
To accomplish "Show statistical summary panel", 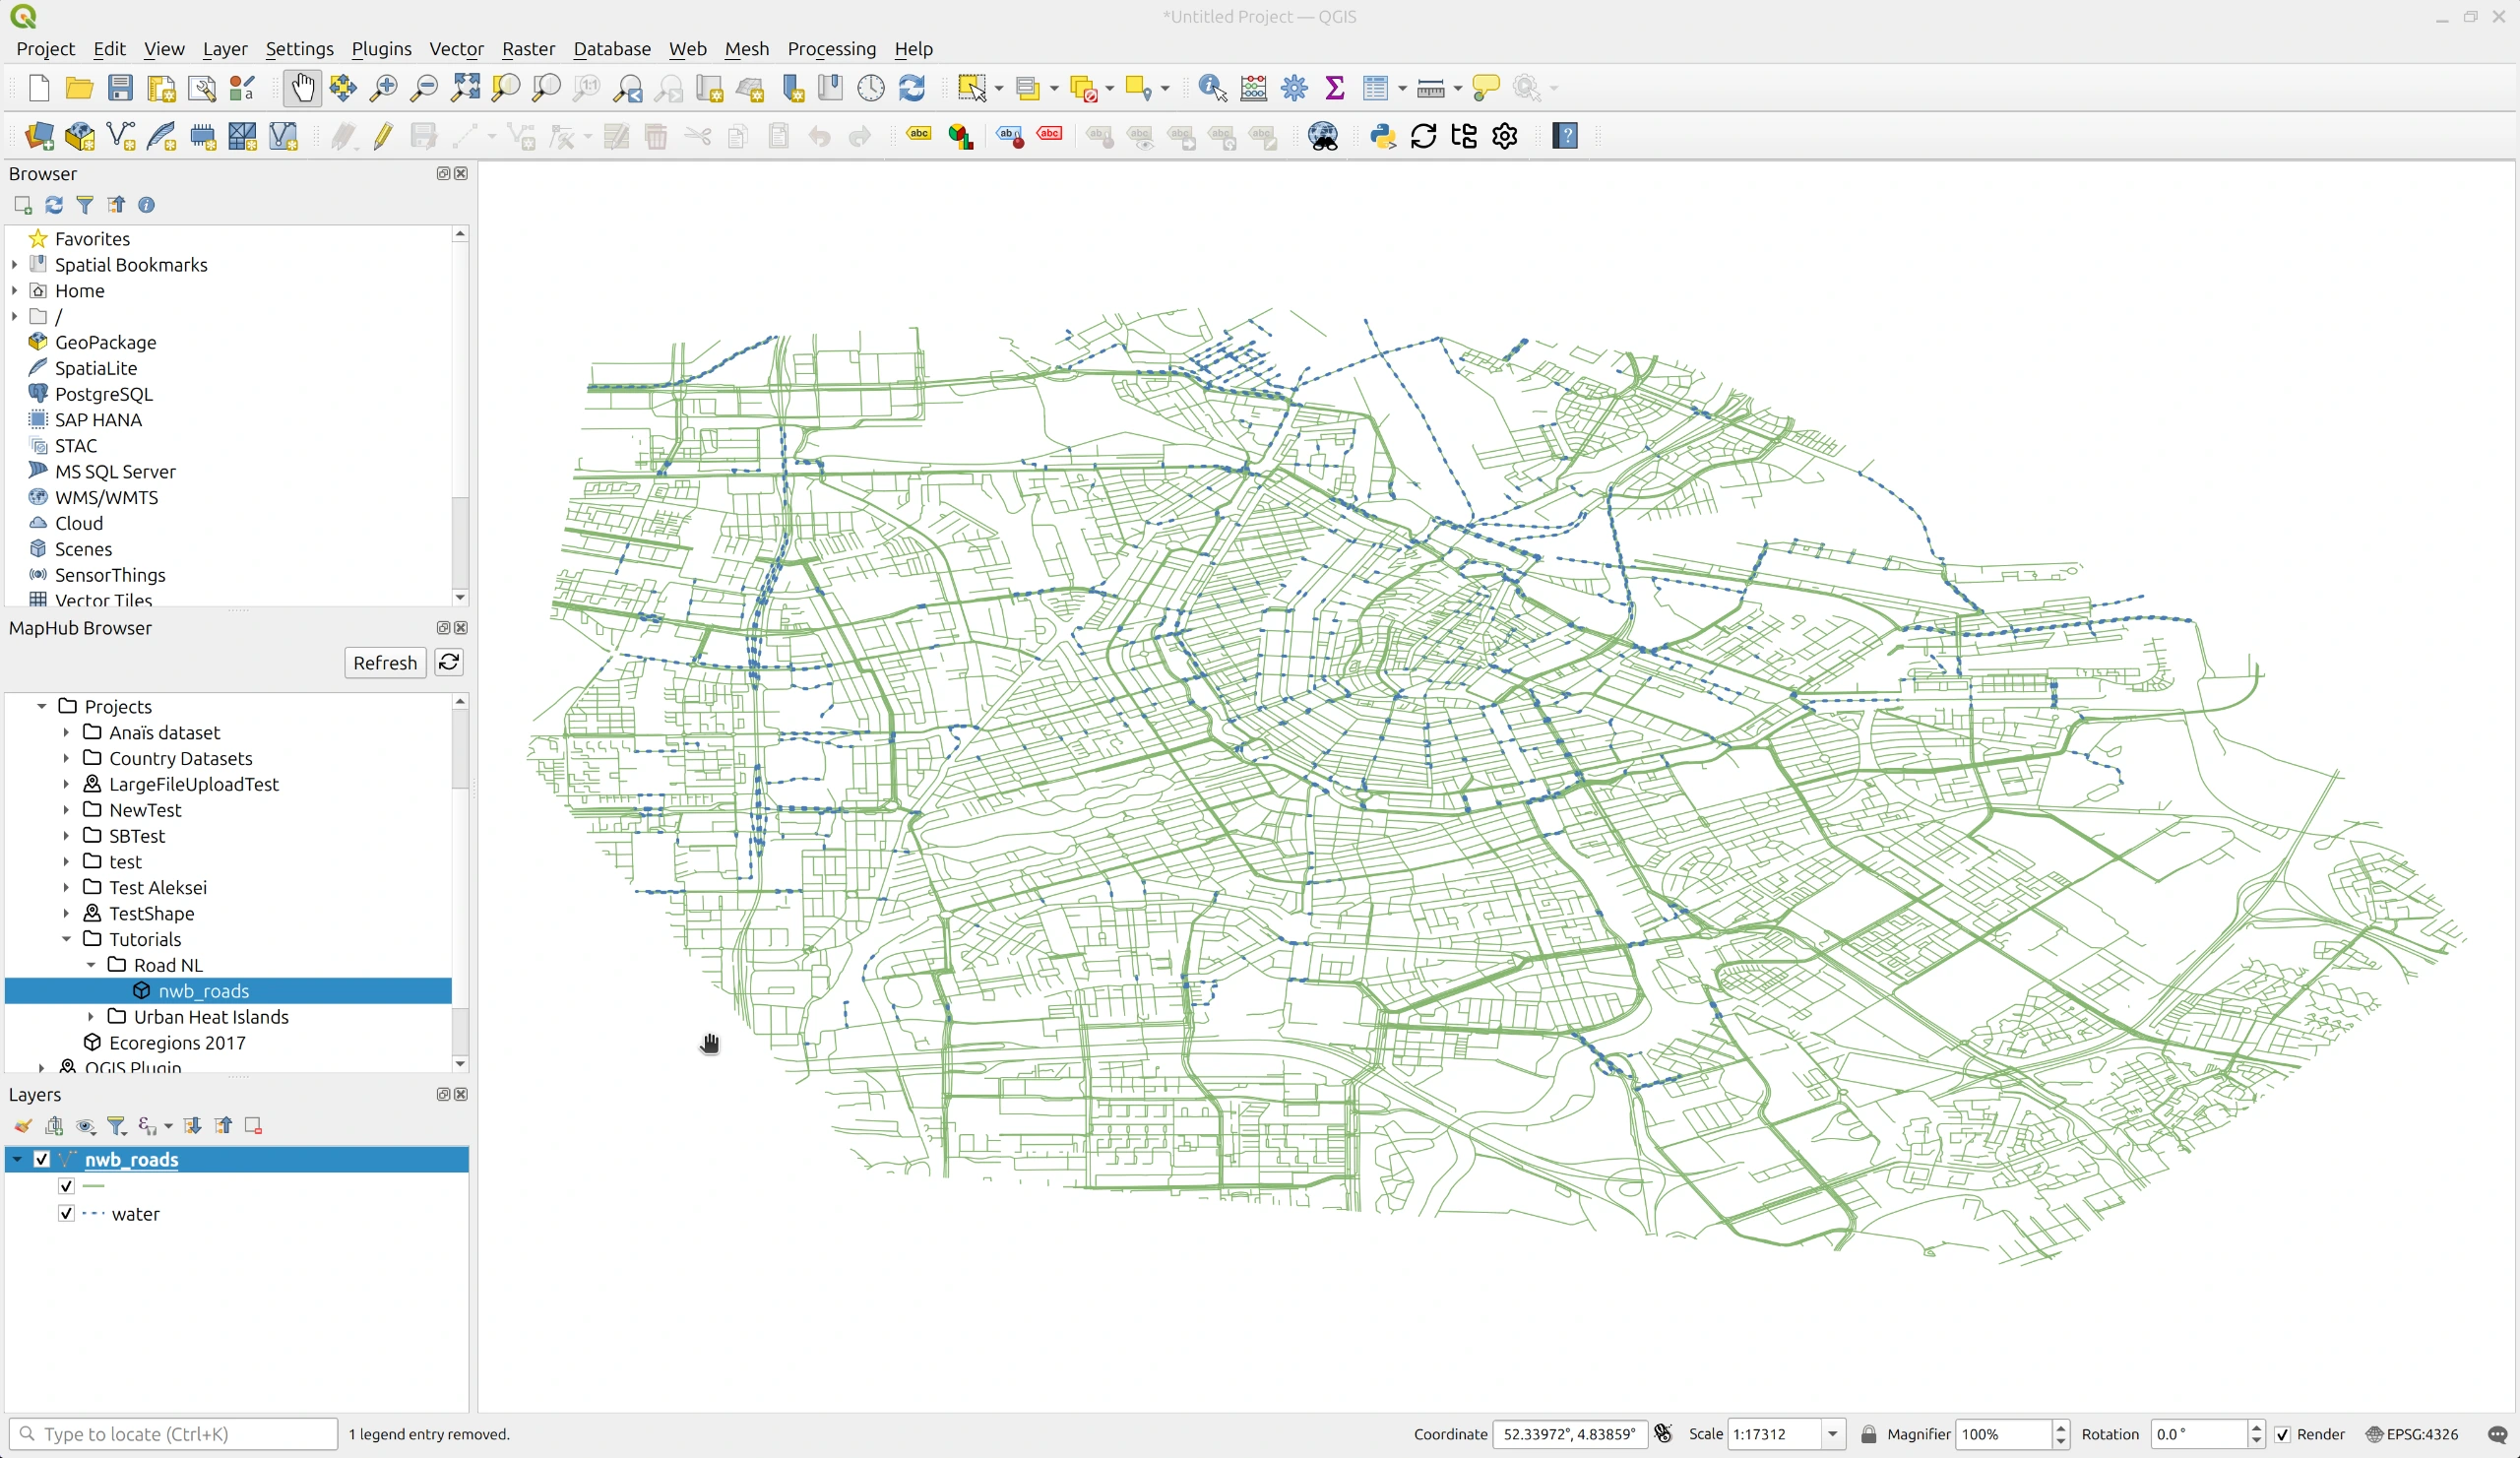I will pos(1335,88).
